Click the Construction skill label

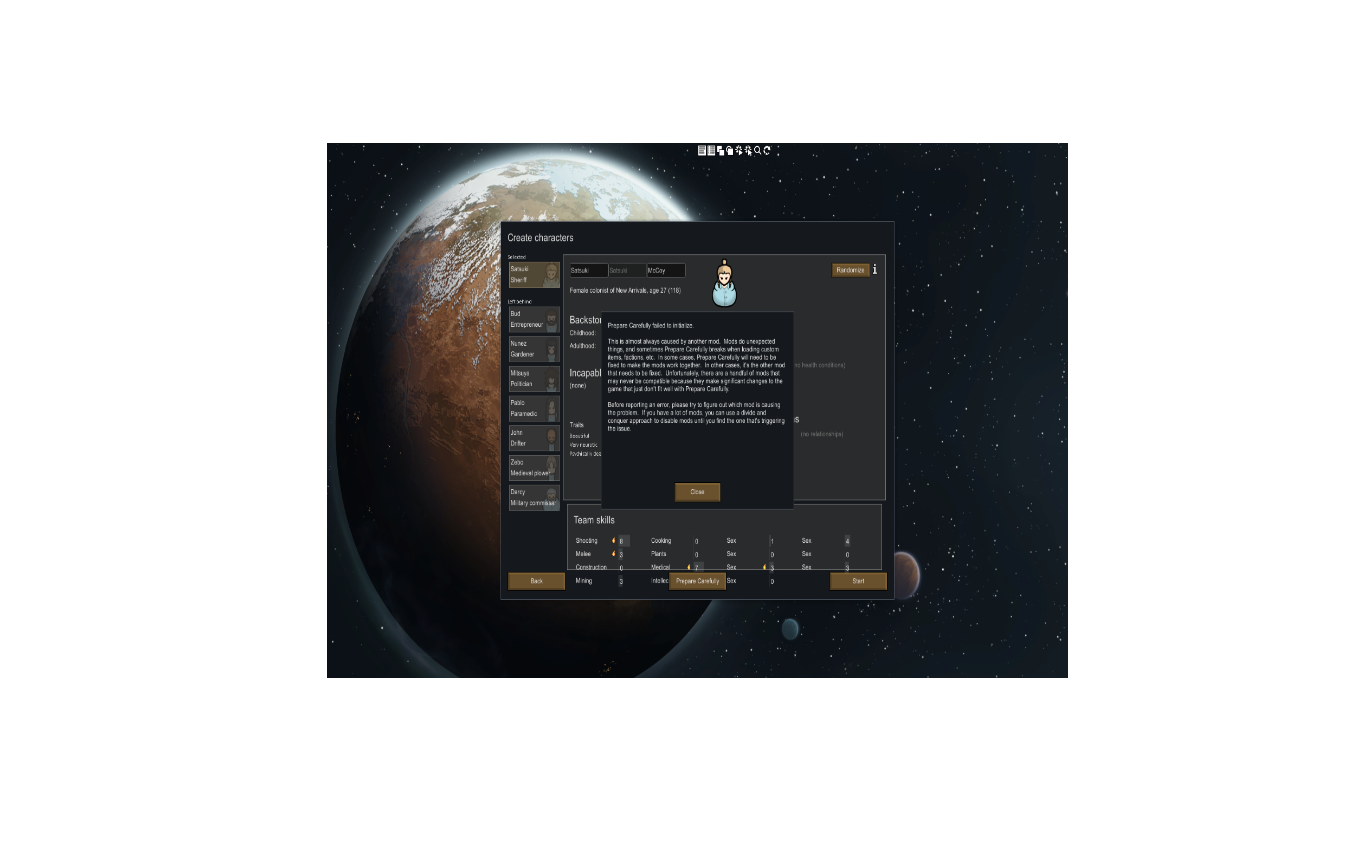pos(591,568)
